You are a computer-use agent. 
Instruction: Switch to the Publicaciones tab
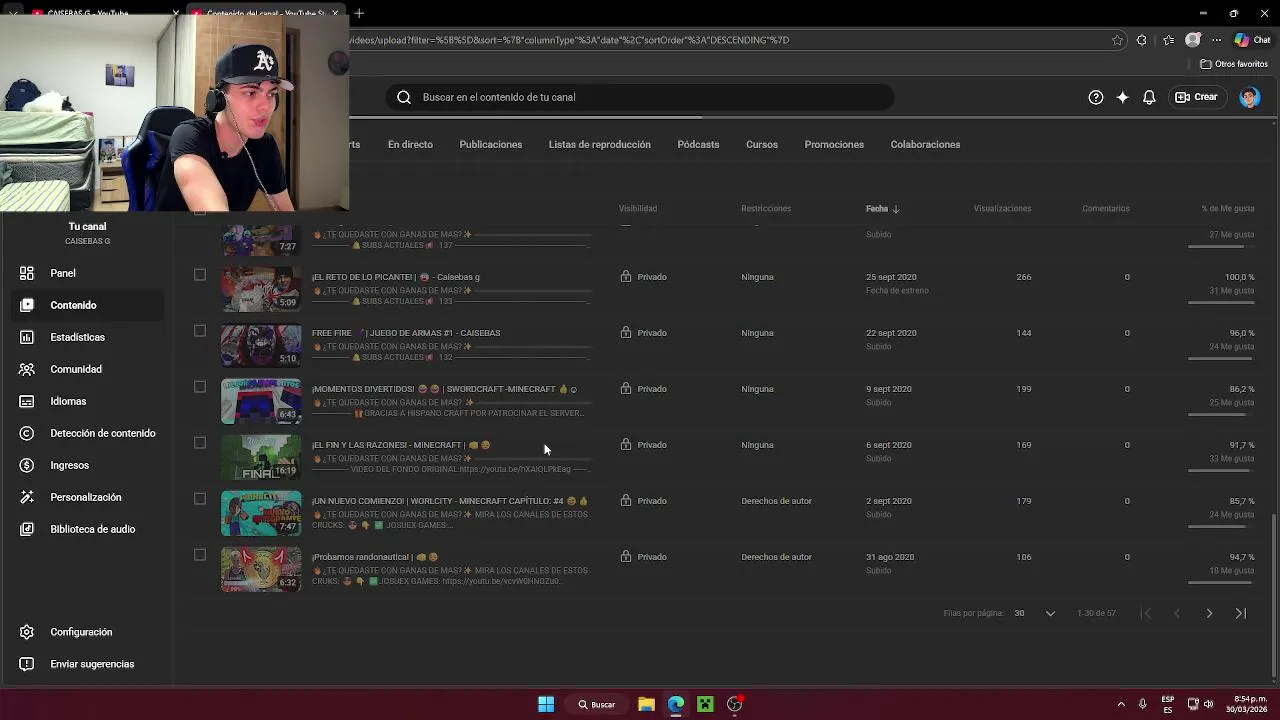click(x=490, y=144)
